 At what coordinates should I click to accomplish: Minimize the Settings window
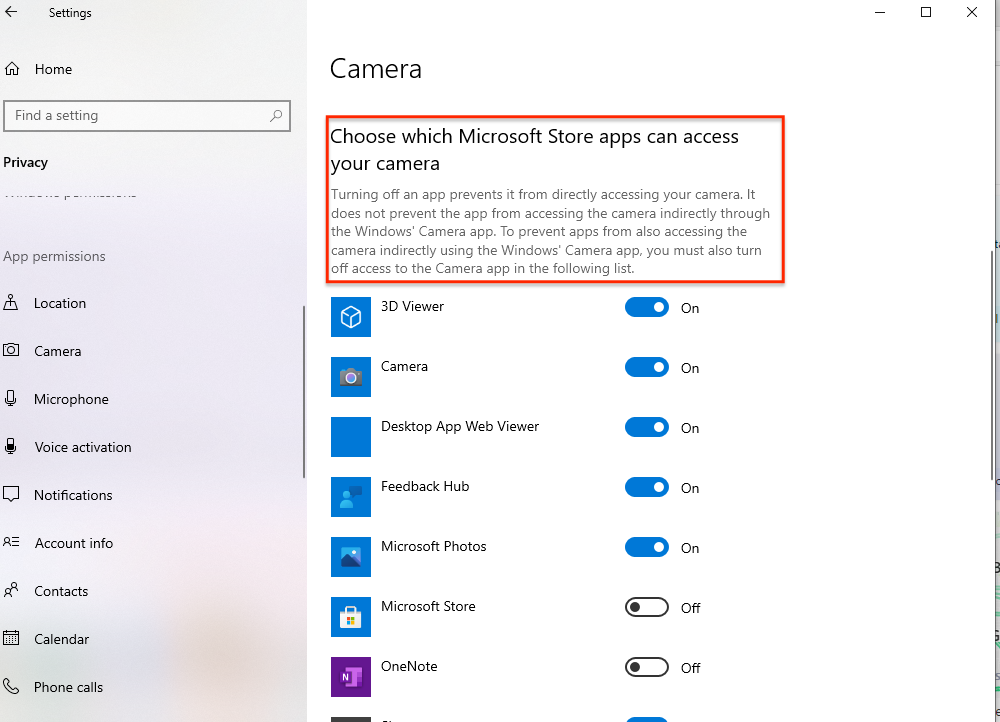(x=880, y=12)
